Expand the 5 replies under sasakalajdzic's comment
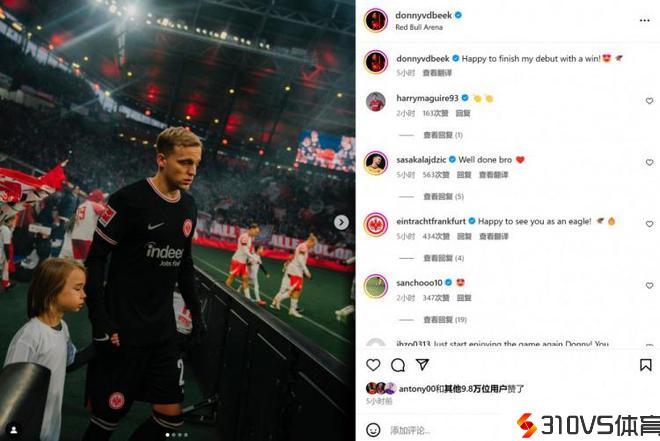Screen dimensions: 660x441 tap(443, 197)
